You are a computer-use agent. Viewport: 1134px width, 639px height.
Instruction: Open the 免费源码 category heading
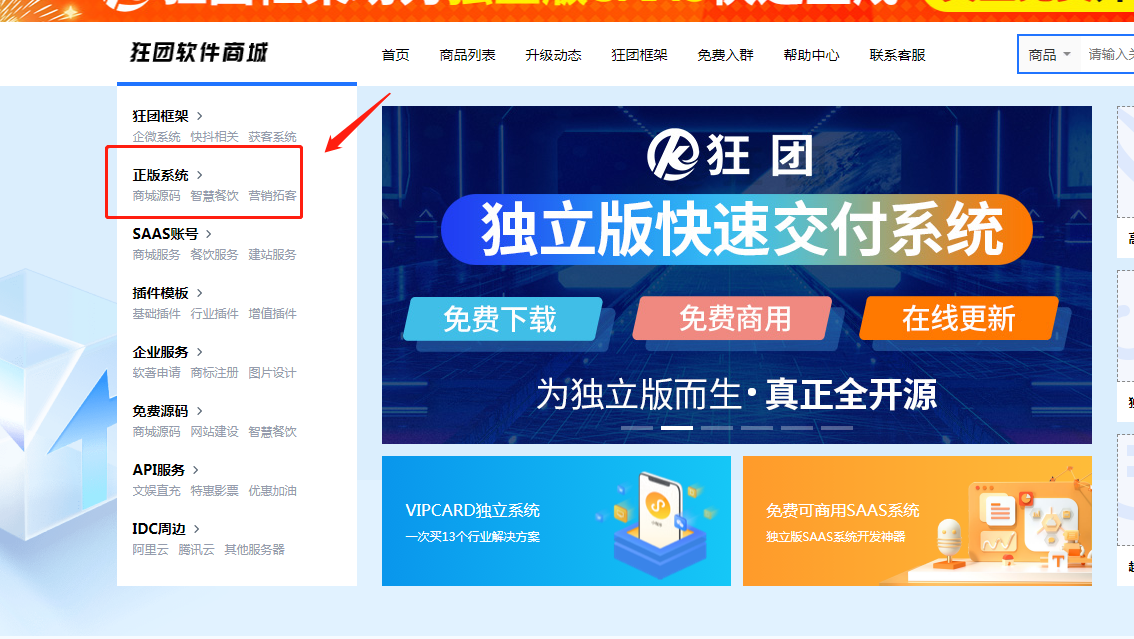161,411
